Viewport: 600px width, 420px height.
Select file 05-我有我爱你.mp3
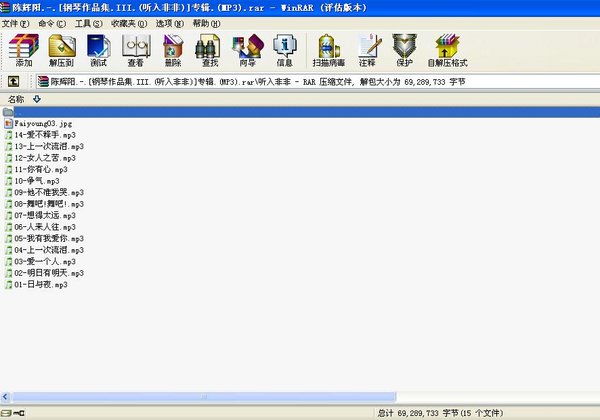[x=49, y=238]
